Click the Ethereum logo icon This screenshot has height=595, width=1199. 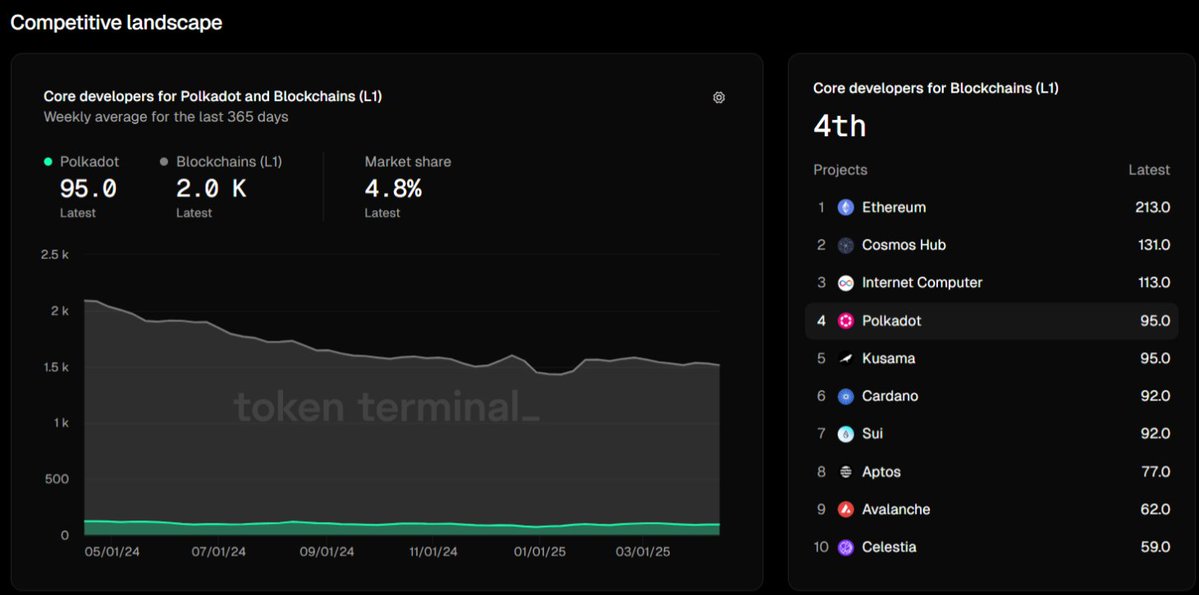(x=846, y=207)
